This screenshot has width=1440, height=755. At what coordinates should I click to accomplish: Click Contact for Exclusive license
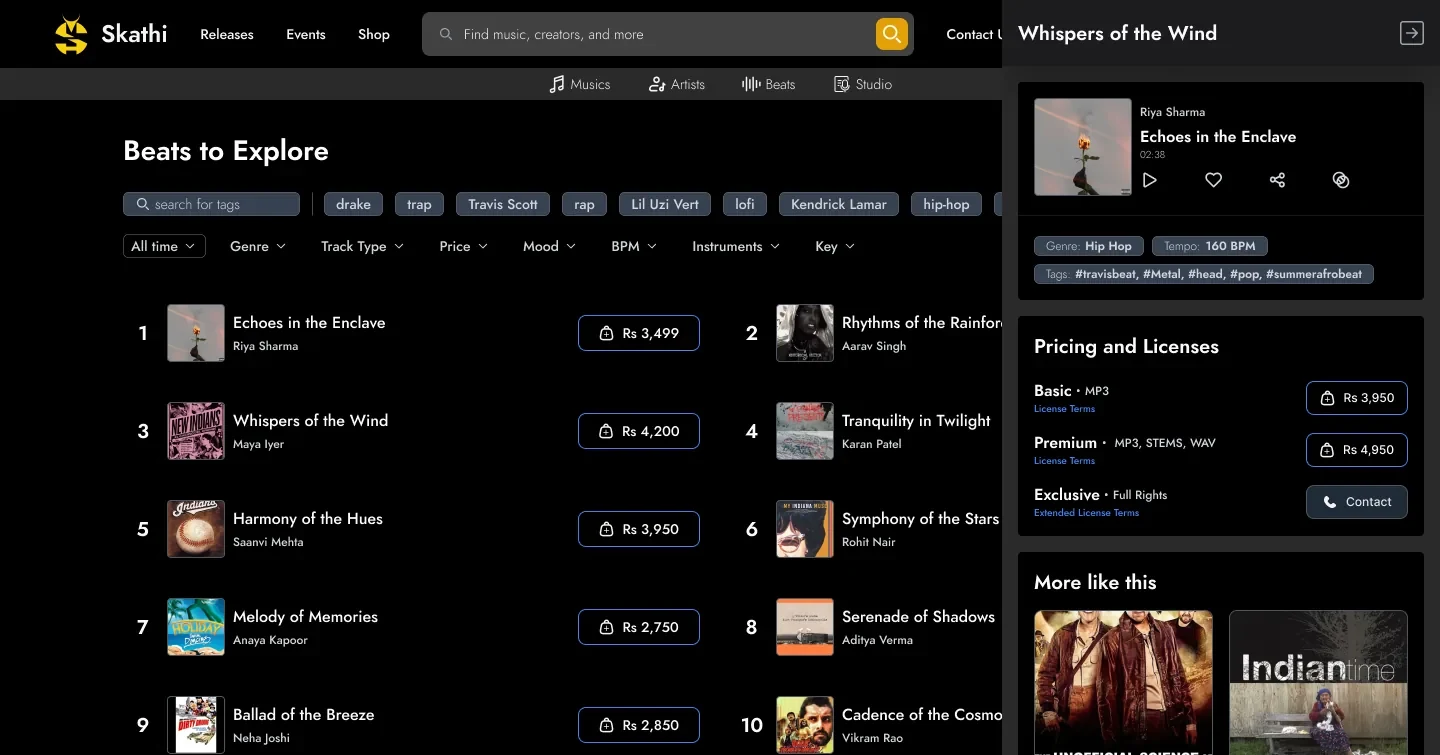click(x=1357, y=502)
